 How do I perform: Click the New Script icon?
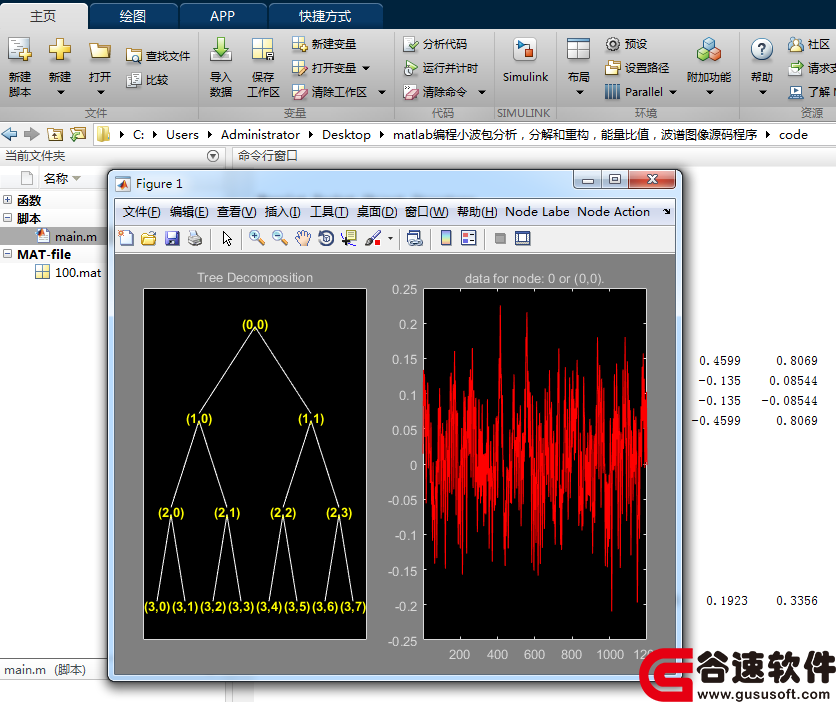coord(20,50)
